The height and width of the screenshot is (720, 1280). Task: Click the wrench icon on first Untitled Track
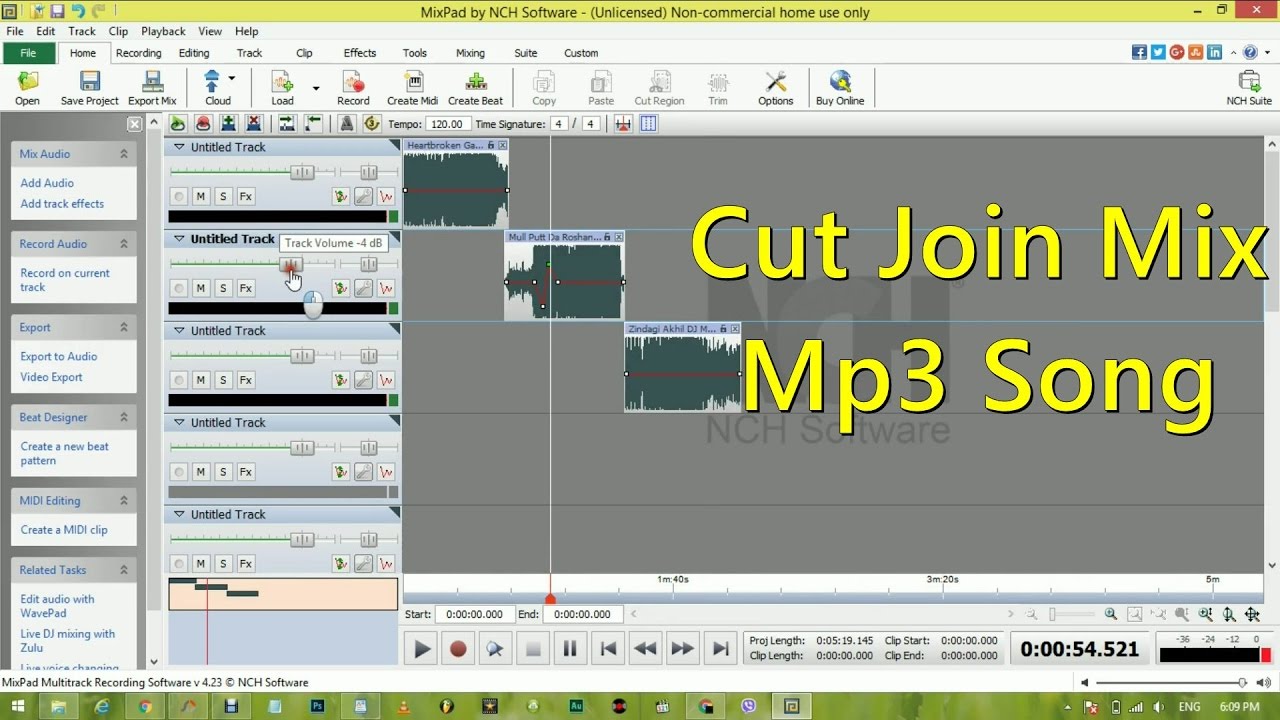(364, 196)
